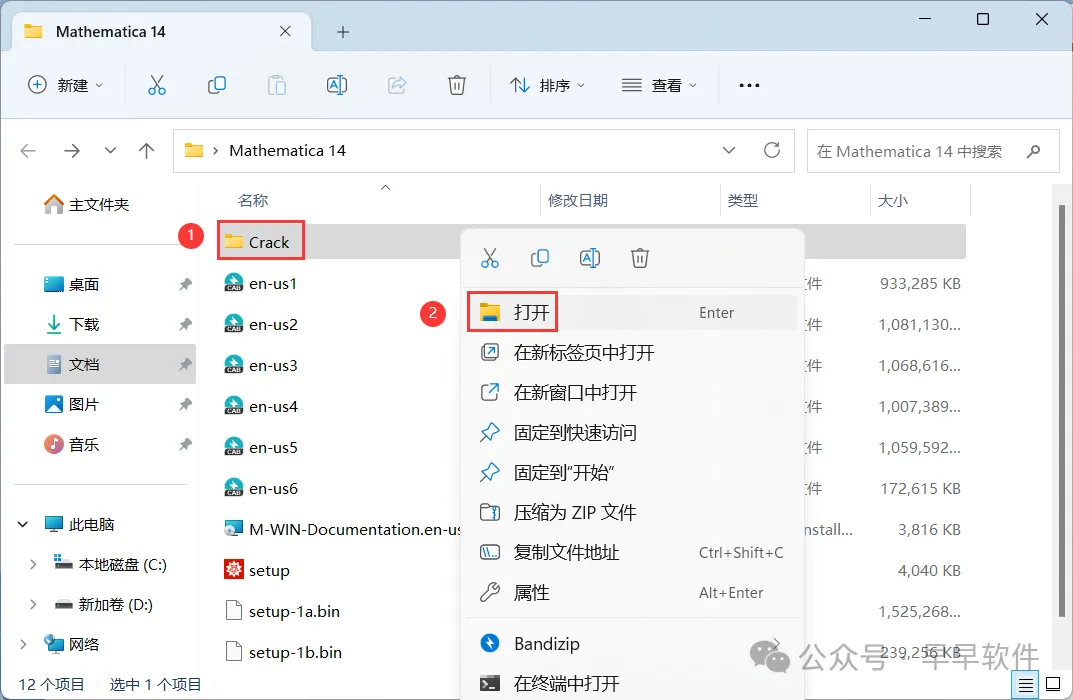Open the 查看 (View) dropdown

(659, 85)
